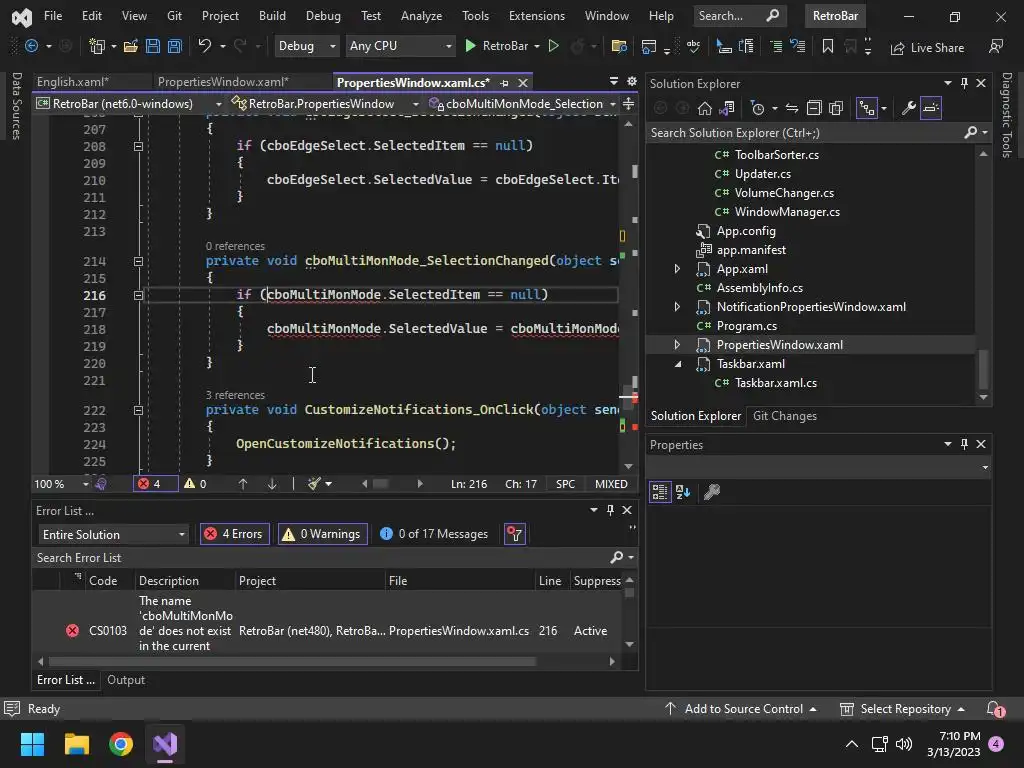This screenshot has height=768, width=1024.
Task: Click the Alphabetical sort icon in Properties
Action: 683,492
